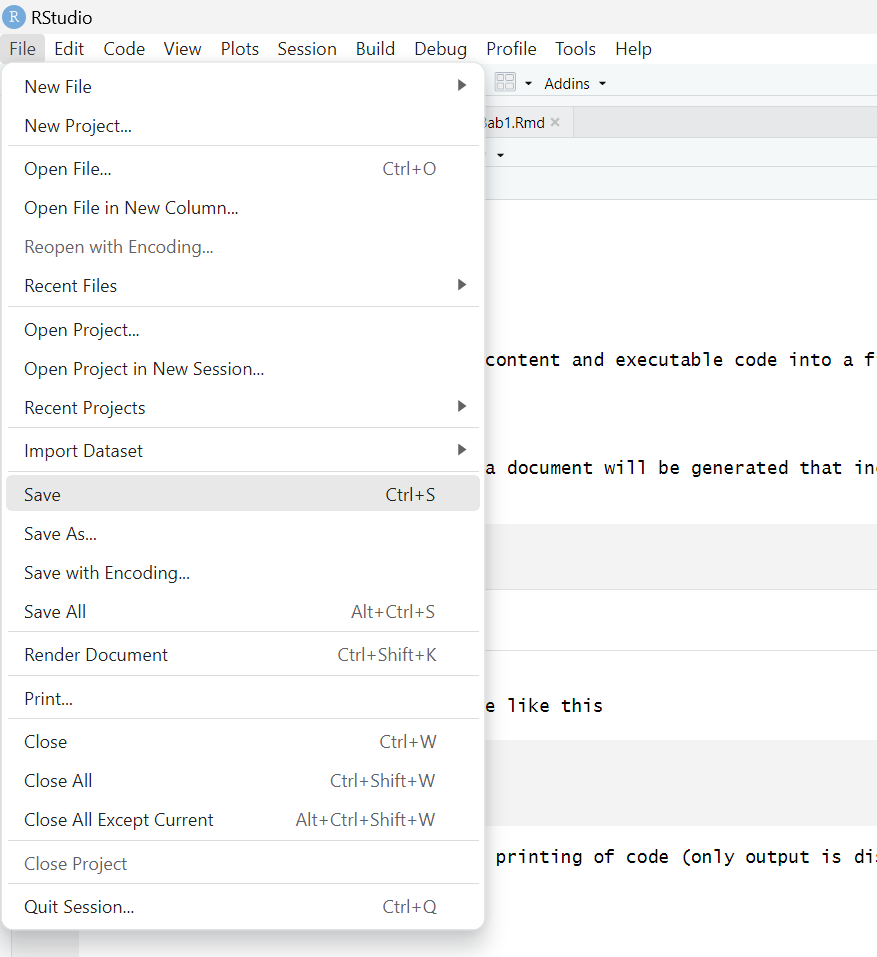This screenshot has height=957, width=877.
Task: Choose Open Project in New Session...
Action: coord(243,369)
